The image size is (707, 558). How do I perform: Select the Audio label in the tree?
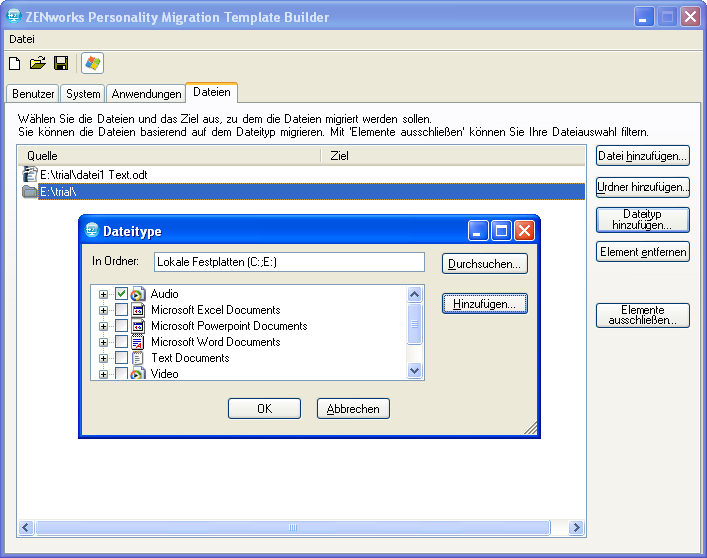(164, 294)
